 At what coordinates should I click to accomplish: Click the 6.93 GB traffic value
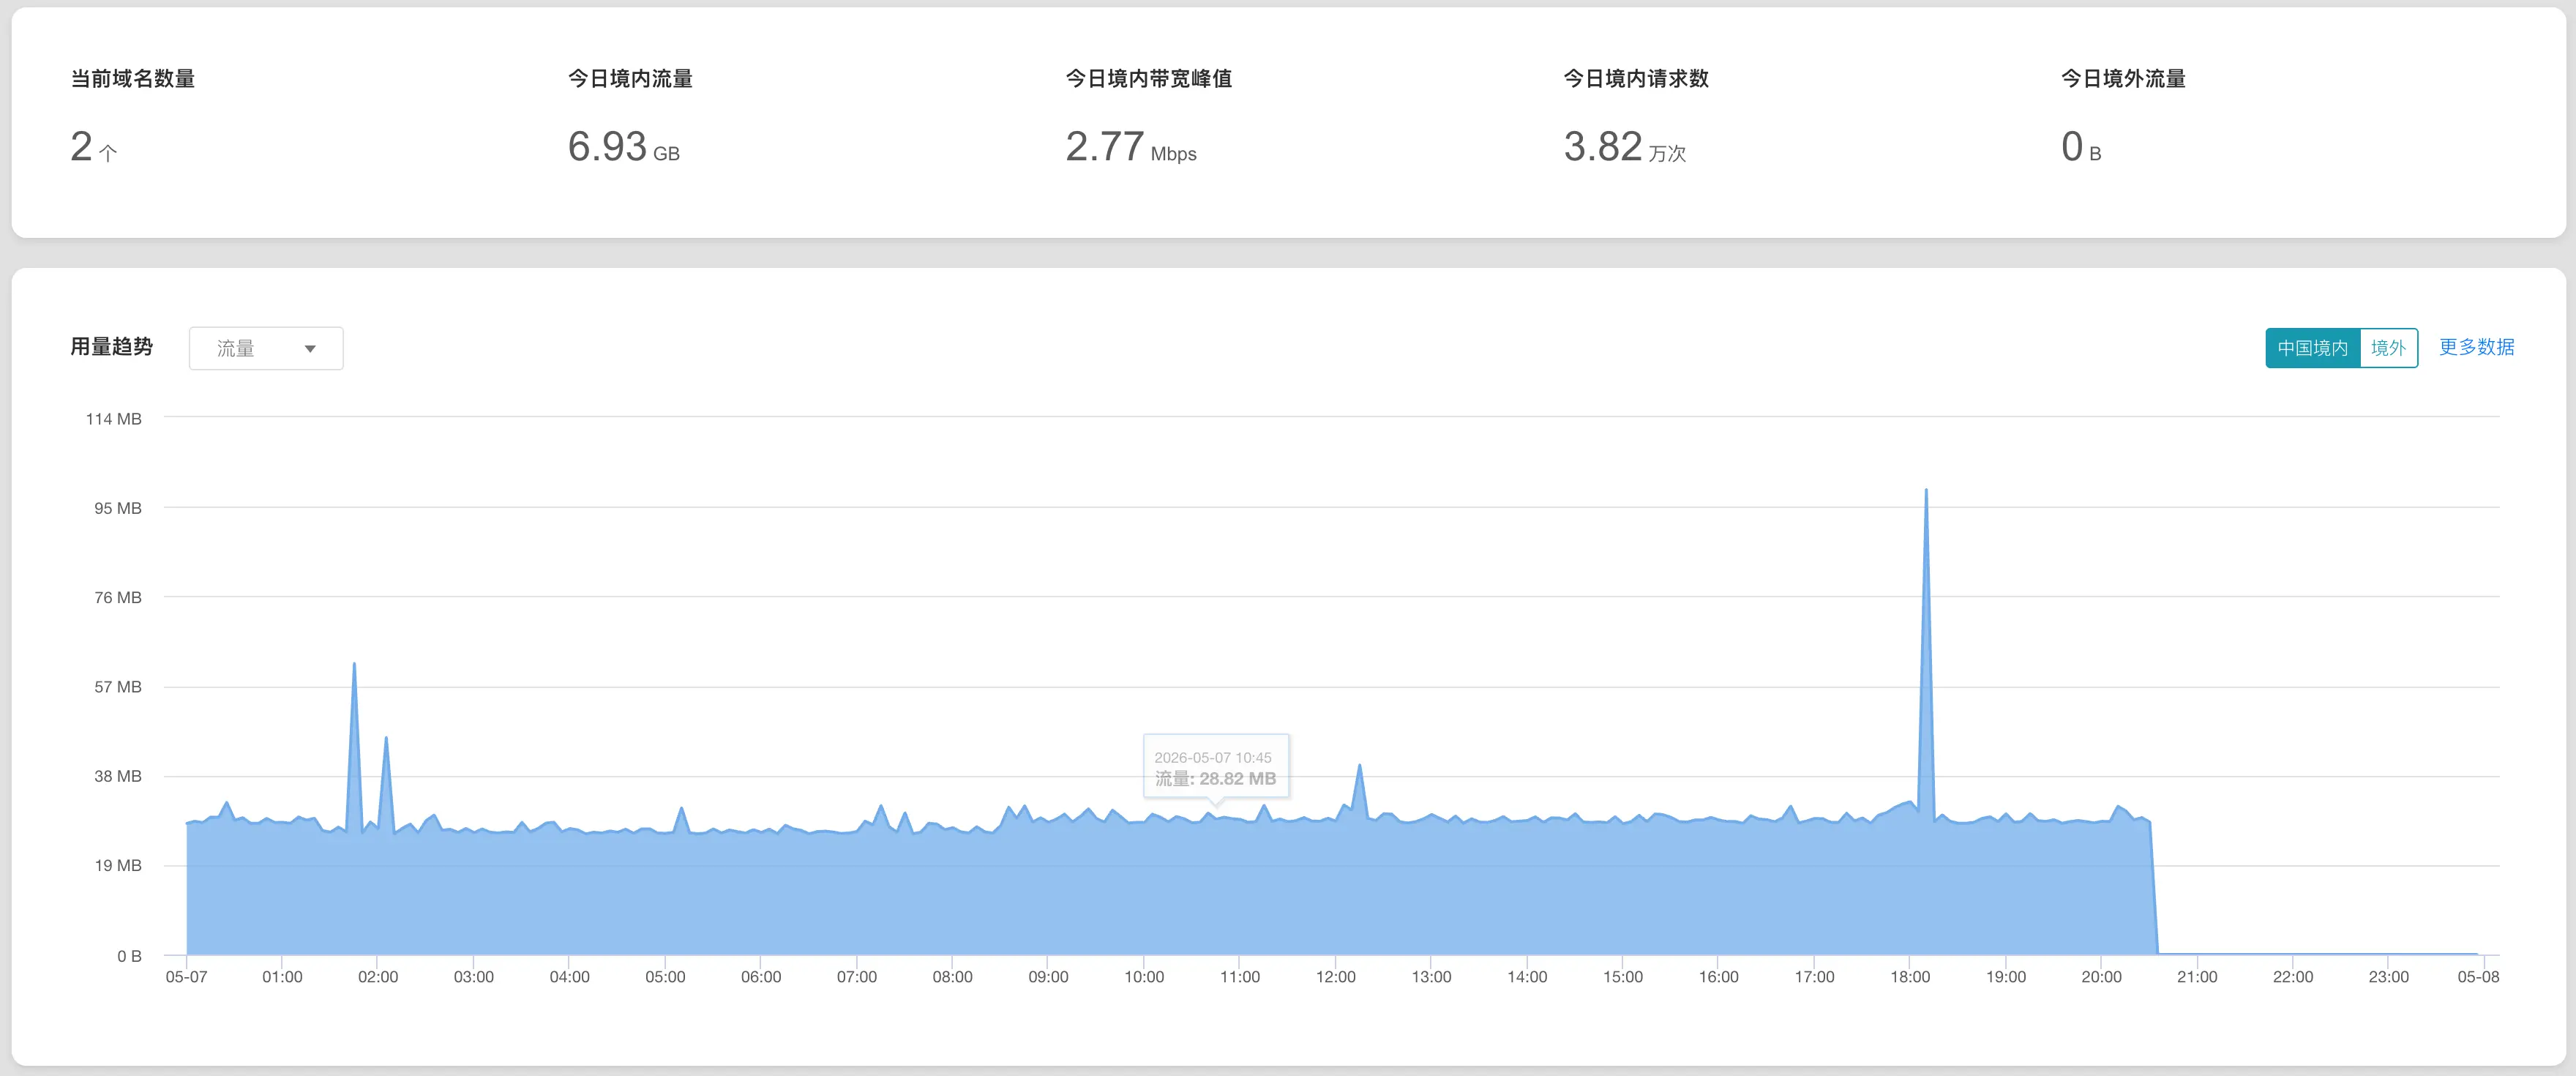pos(624,147)
